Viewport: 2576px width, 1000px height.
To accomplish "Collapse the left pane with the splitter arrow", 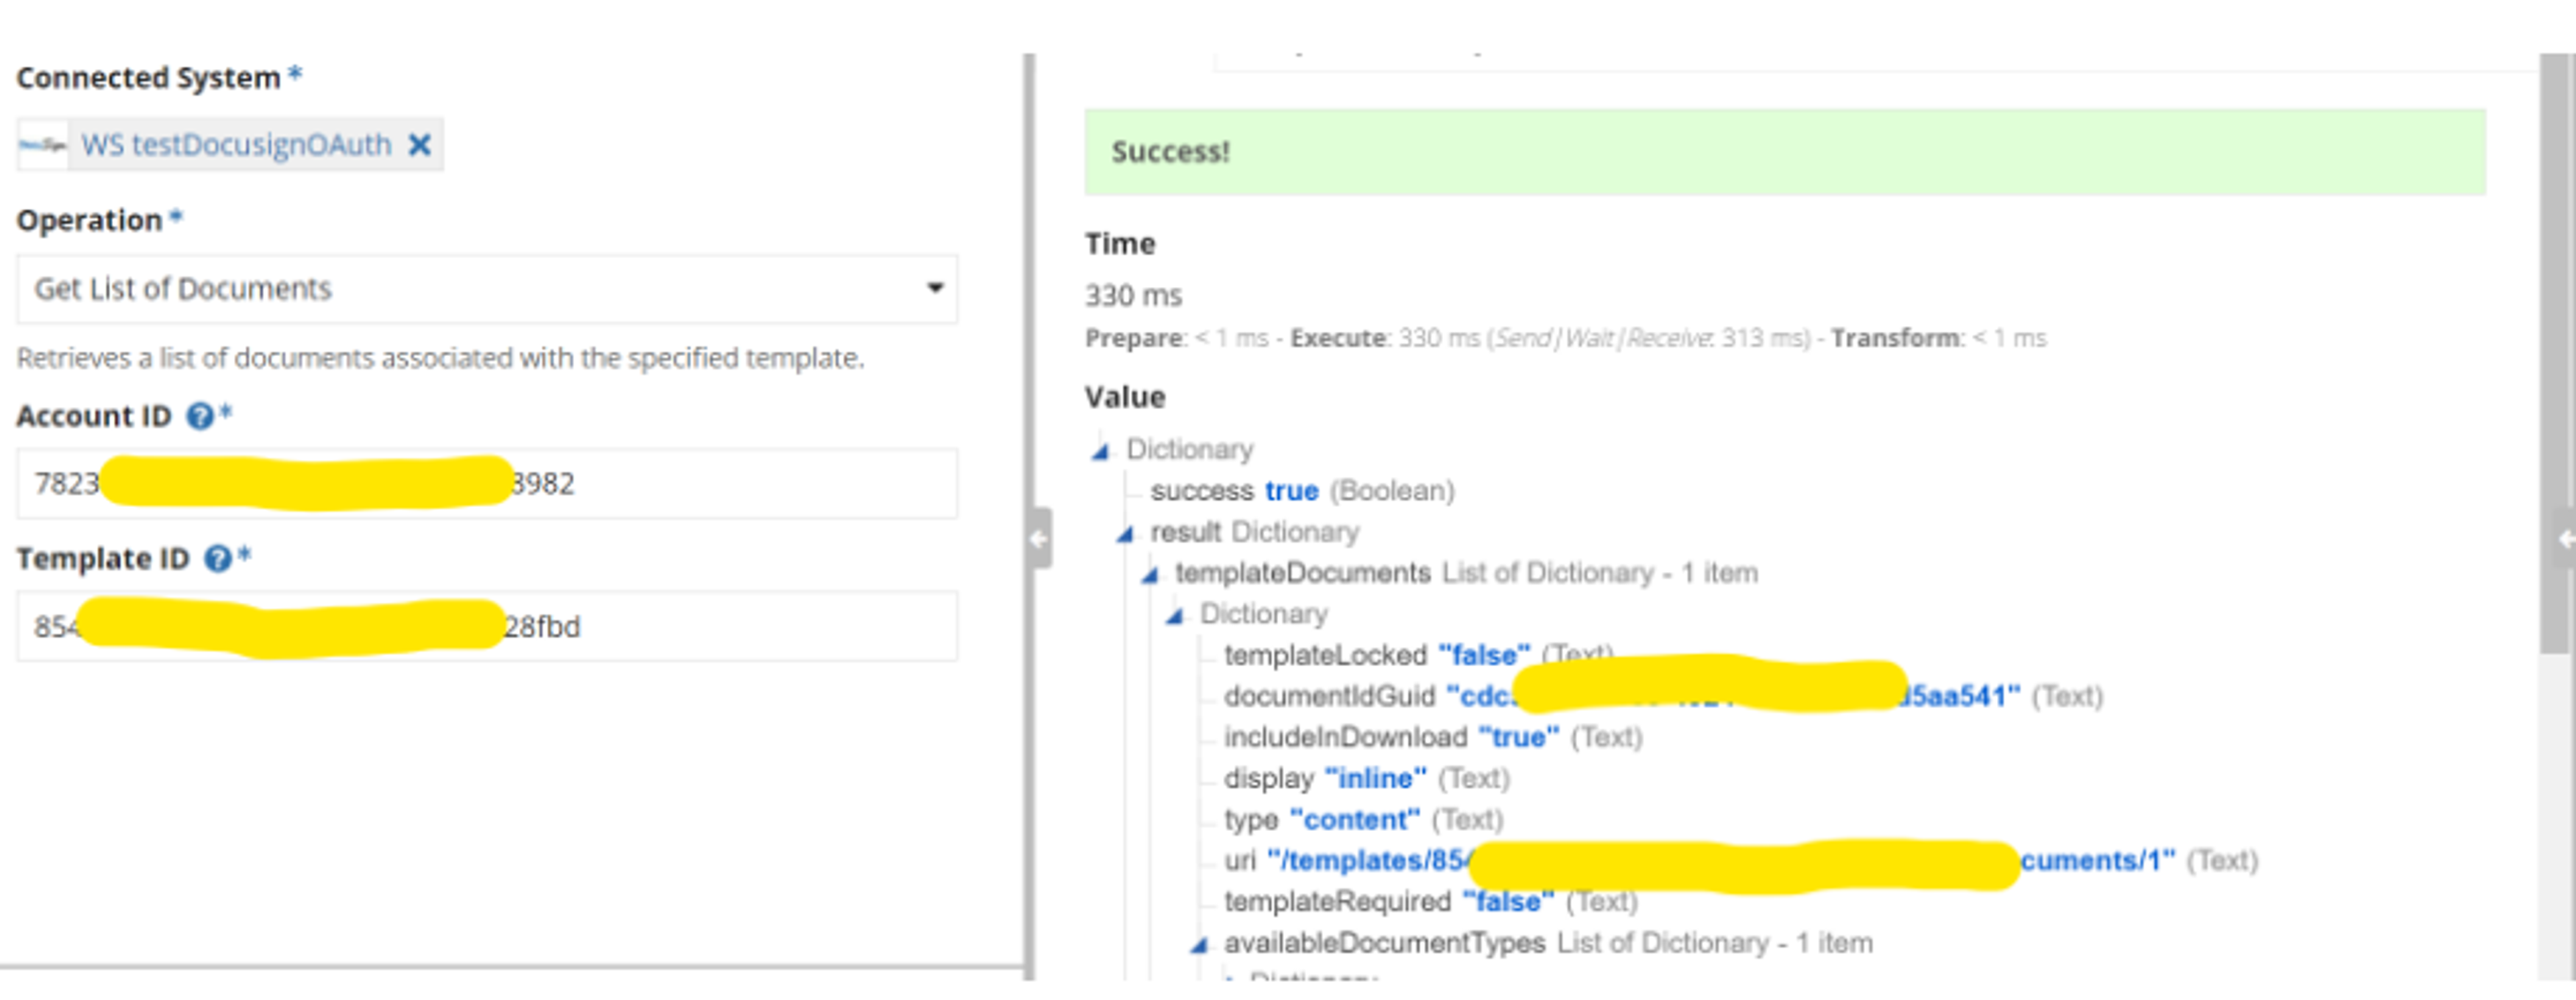I will 1039,539.
